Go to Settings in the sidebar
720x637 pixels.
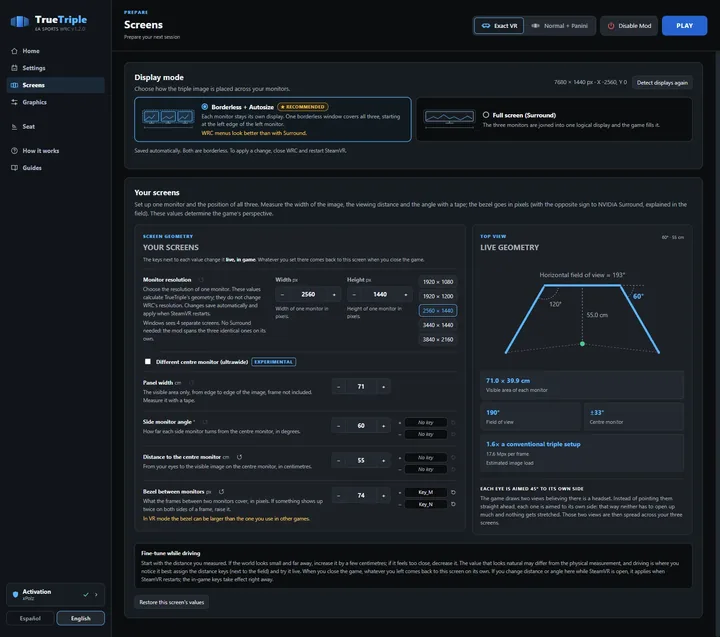point(56,68)
